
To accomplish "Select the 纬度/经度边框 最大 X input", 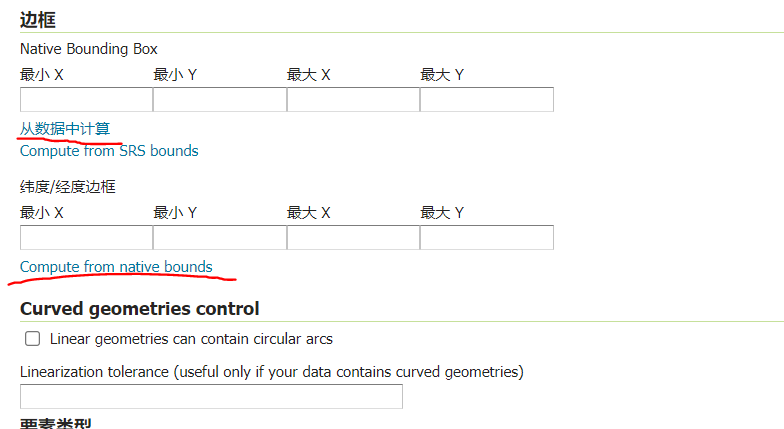I will point(353,238).
